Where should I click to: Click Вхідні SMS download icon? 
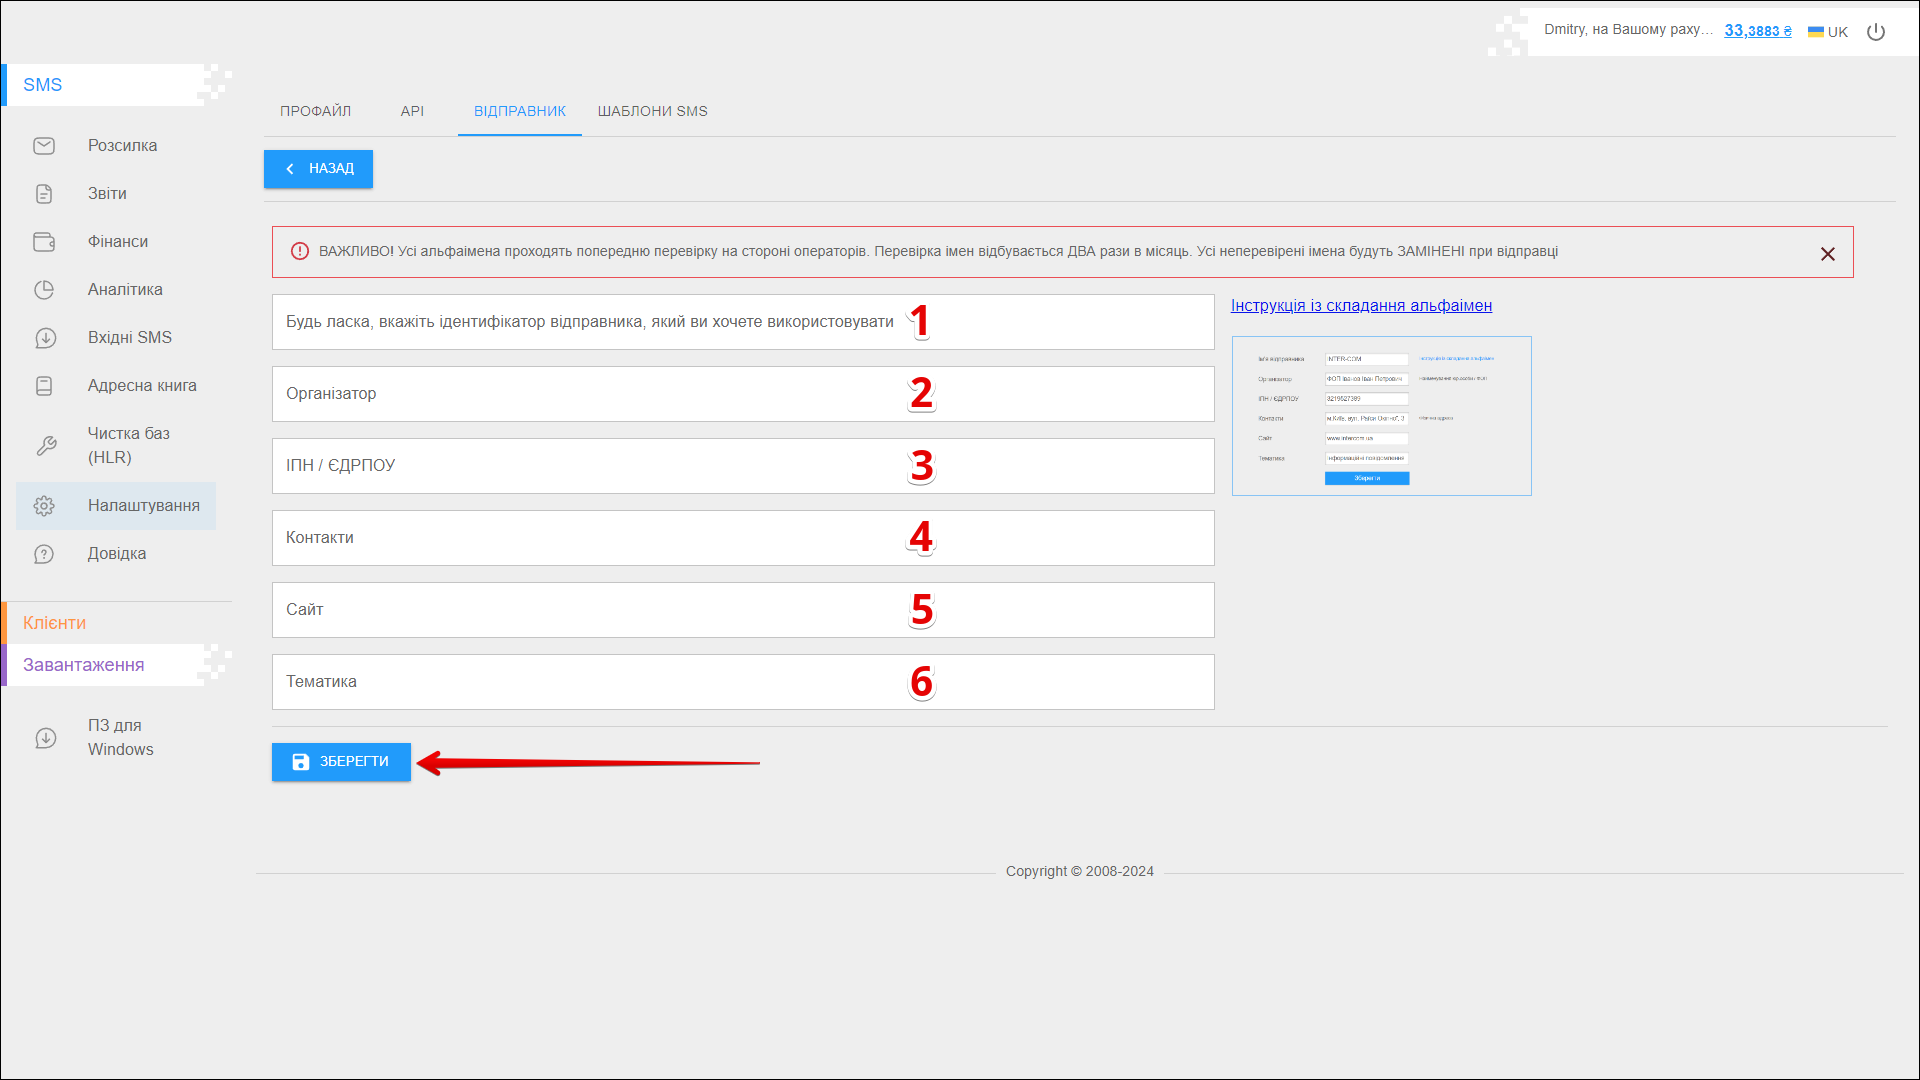tap(45, 338)
